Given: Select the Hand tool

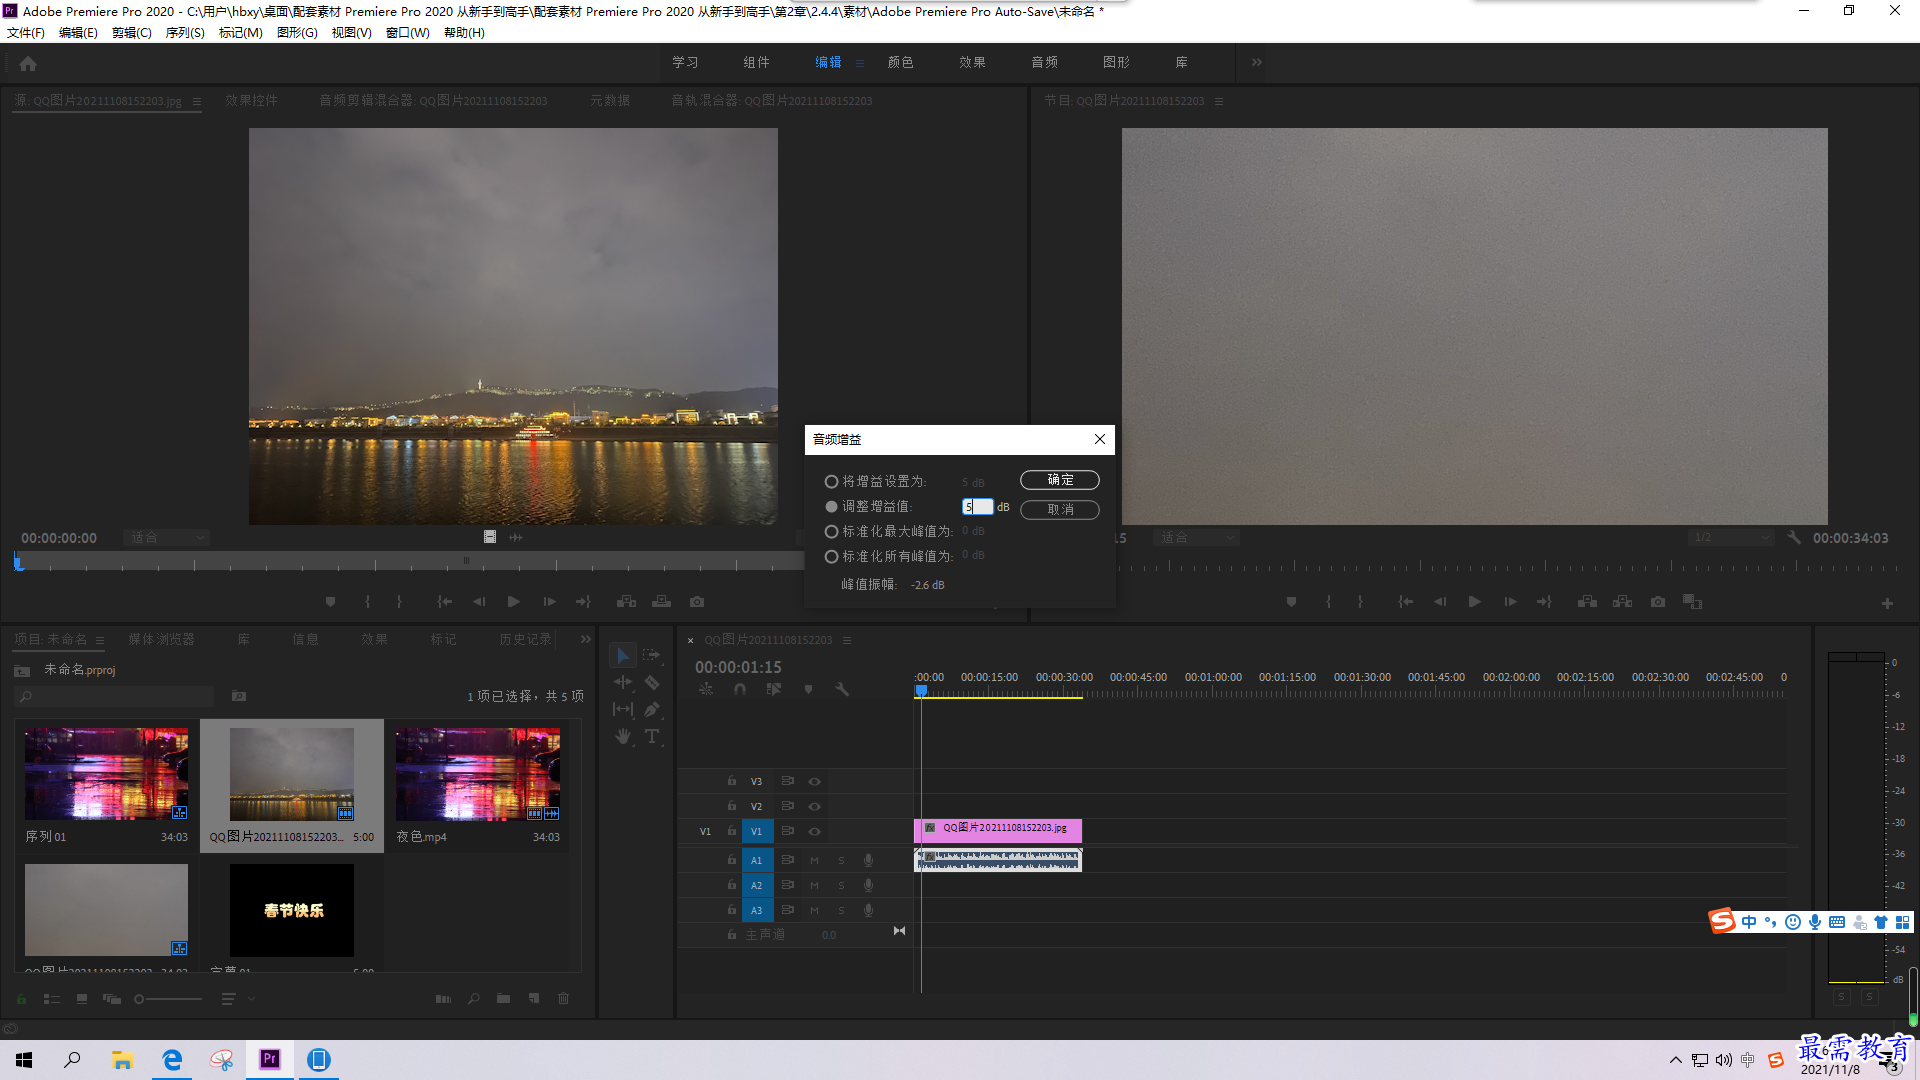Looking at the screenshot, I should [623, 736].
